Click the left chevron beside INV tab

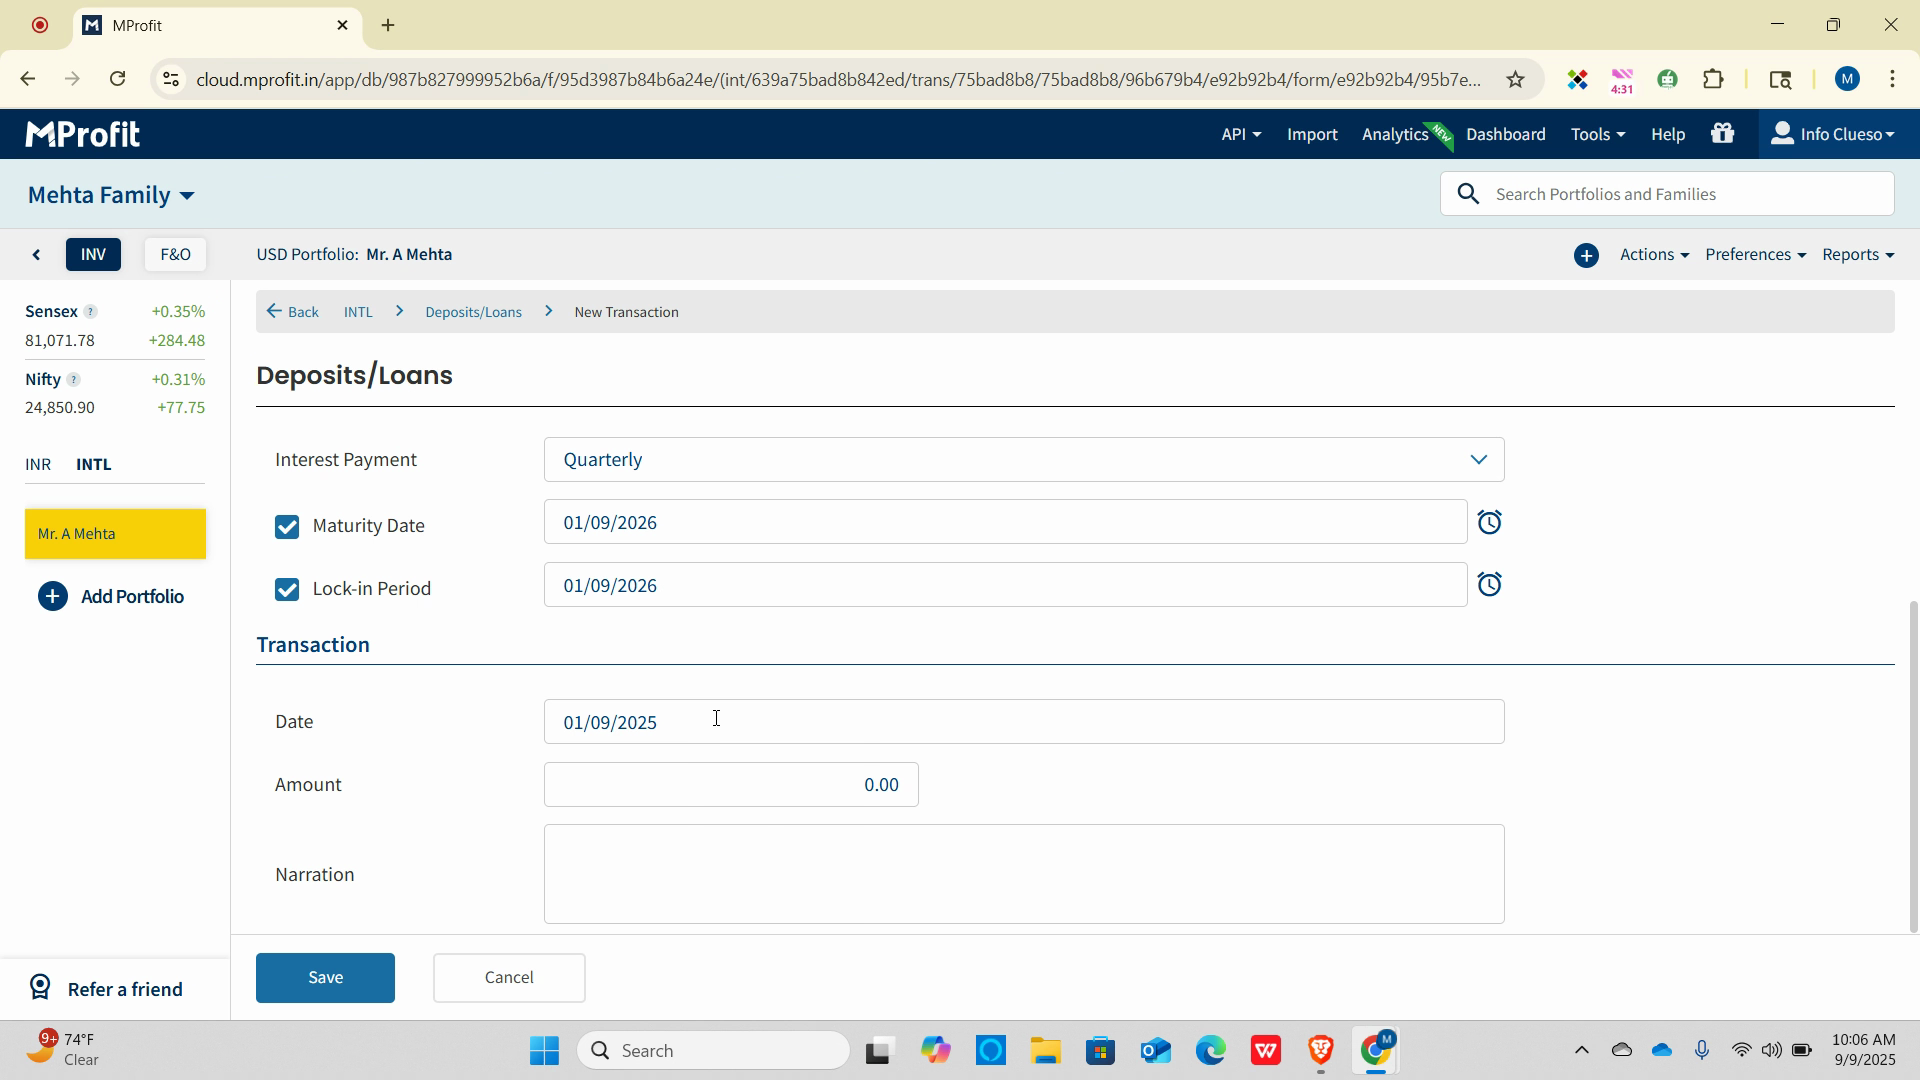point(37,255)
